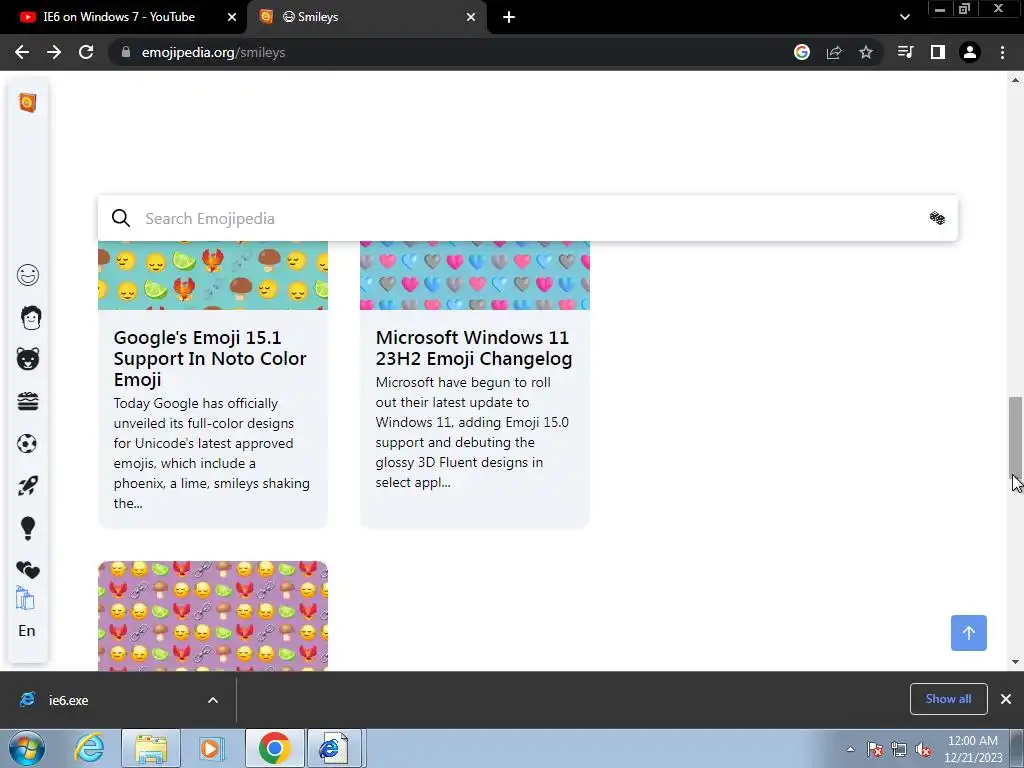The width and height of the screenshot is (1024, 768).
Task: Click the scrollbar up arrow
Action: pyautogui.click(x=1016, y=80)
